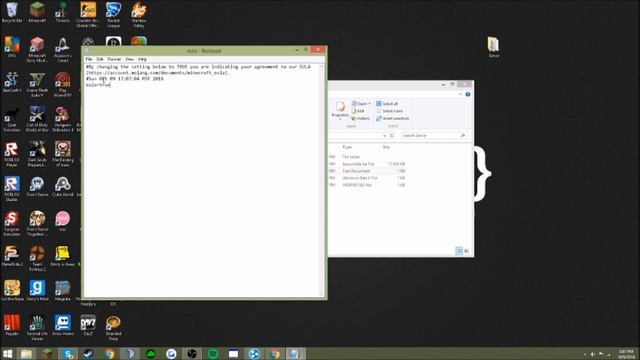The image size is (640, 360).
Task: Launch the Grand Theft Auto V shortcut
Action: click(37, 85)
